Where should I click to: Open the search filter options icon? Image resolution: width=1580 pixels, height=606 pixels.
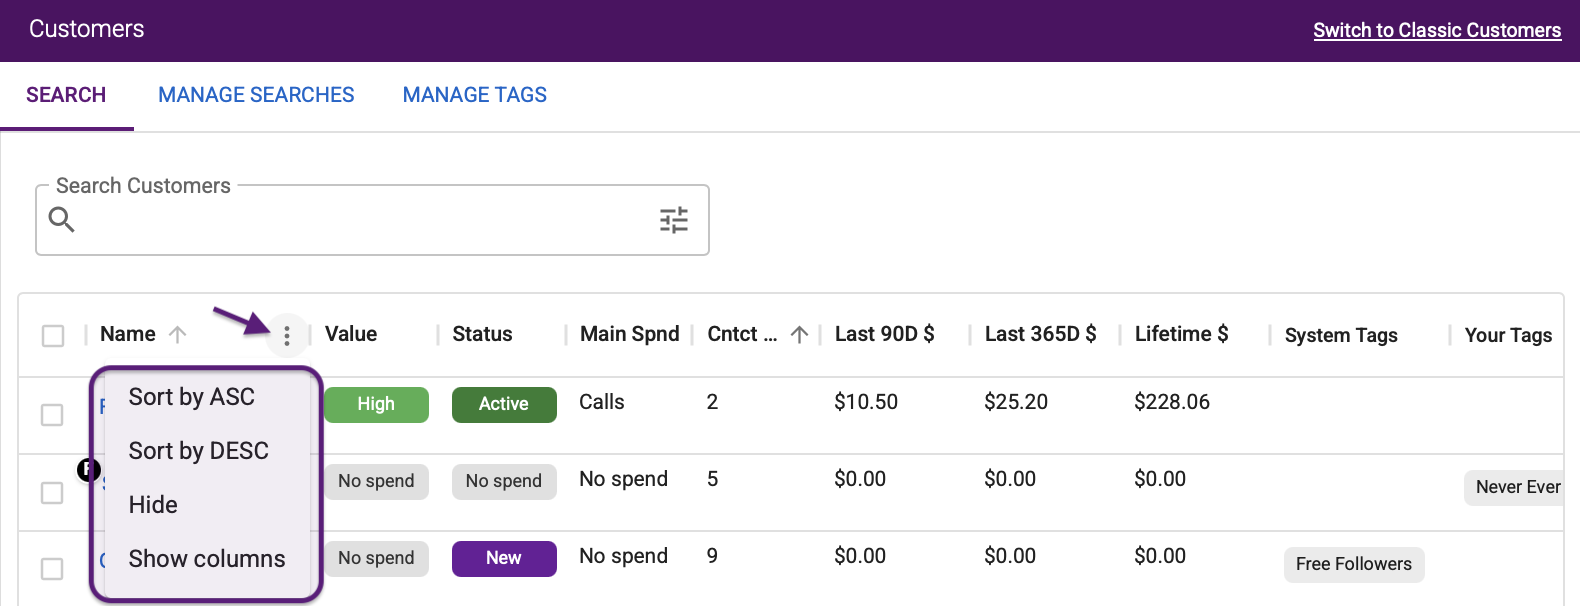[x=674, y=220]
